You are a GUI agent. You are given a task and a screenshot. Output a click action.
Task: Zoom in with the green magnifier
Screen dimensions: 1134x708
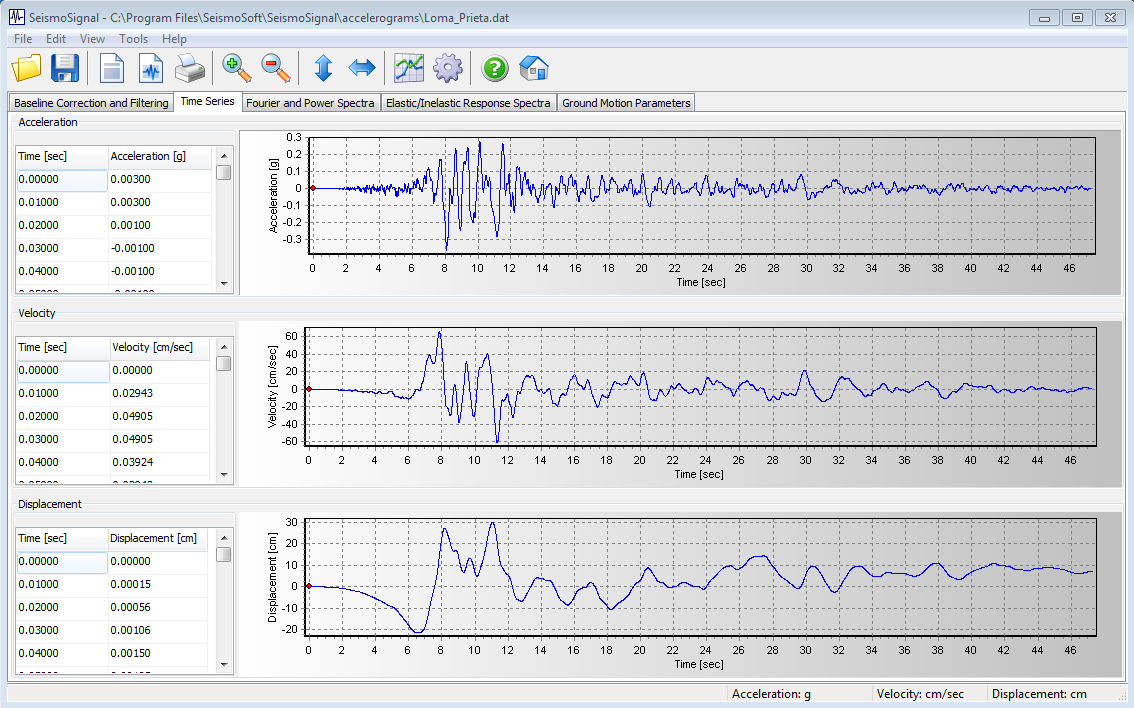point(237,69)
